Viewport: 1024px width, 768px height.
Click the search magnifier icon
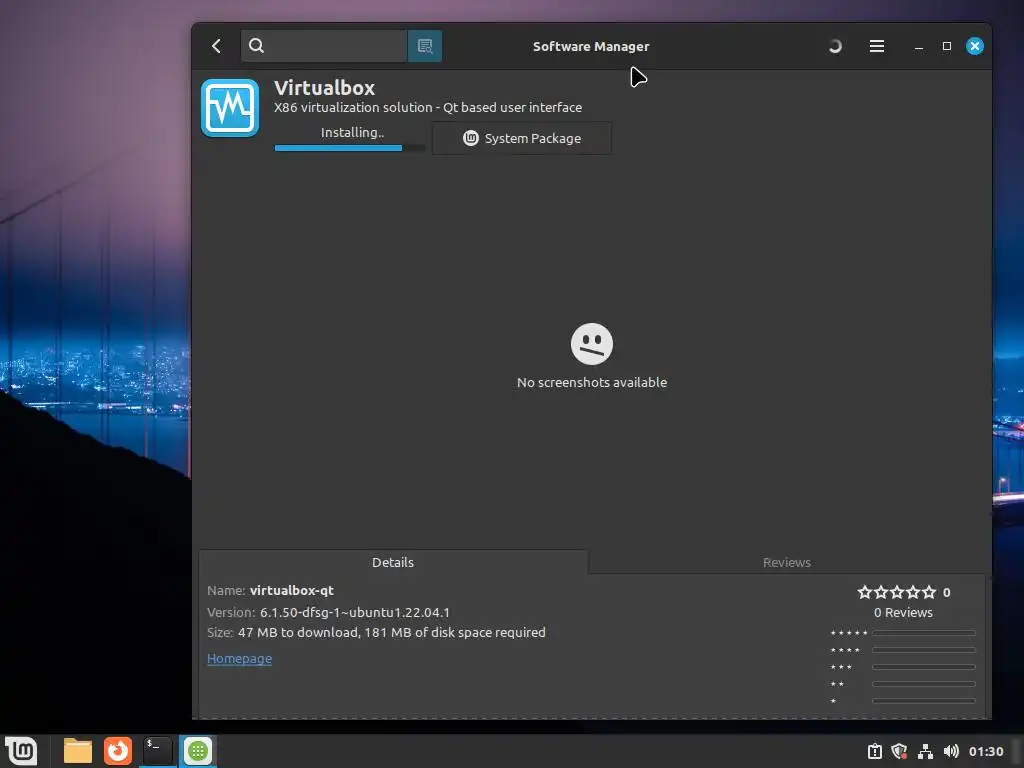point(257,46)
